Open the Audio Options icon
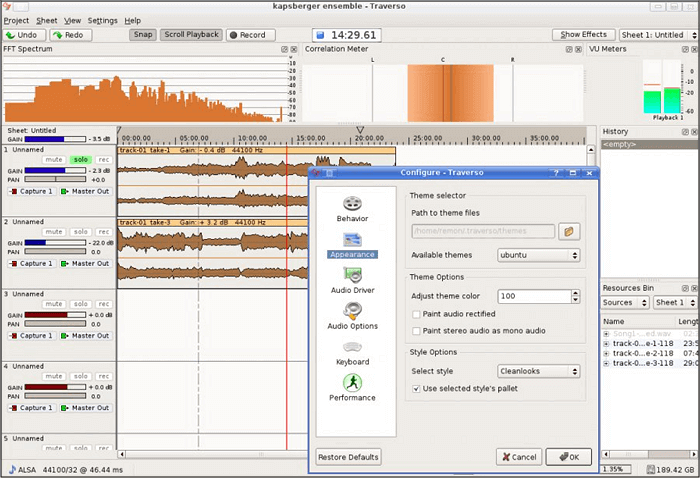Image resolution: width=700 pixels, height=478 pixels. click(352, 311)
